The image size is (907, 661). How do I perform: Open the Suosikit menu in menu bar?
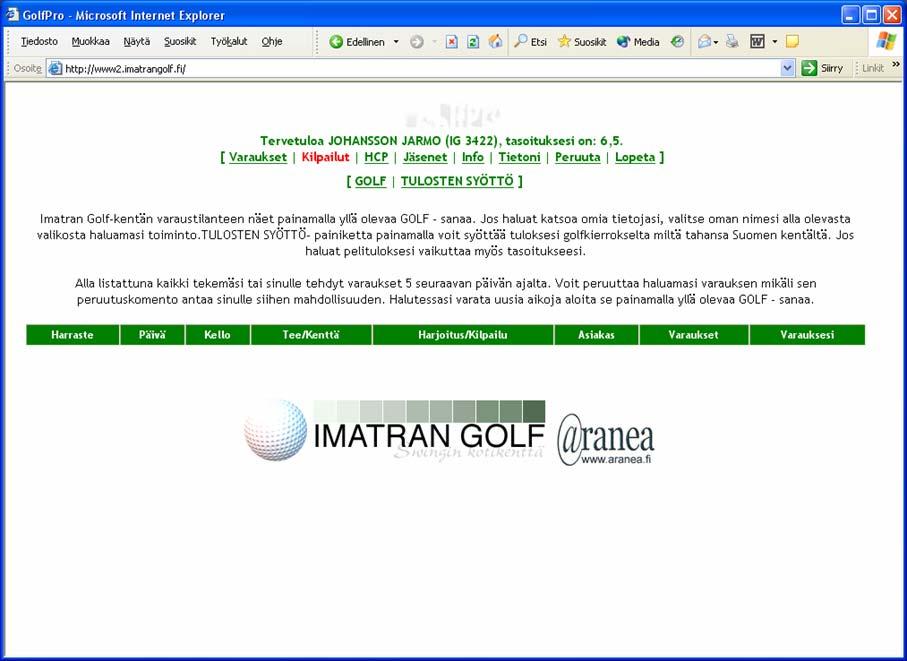click(180, 42)
